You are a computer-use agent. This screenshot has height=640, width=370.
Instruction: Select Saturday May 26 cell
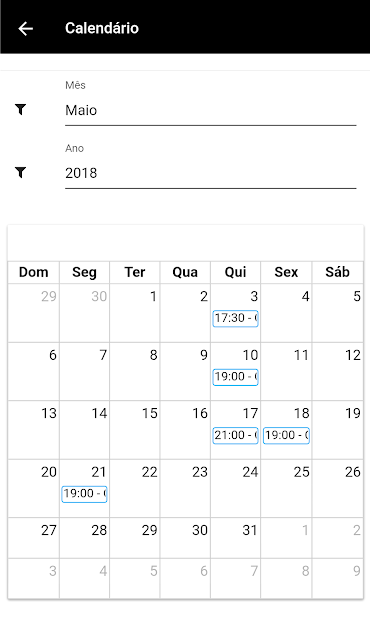click(337, 489)
